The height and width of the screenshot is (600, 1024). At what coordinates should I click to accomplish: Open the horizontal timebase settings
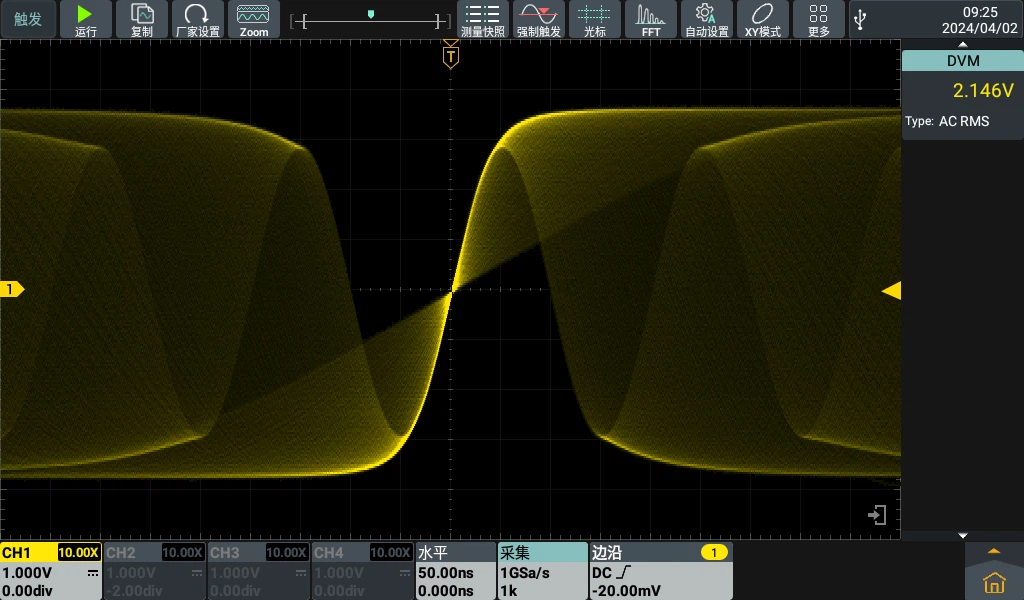pos(455,571)
